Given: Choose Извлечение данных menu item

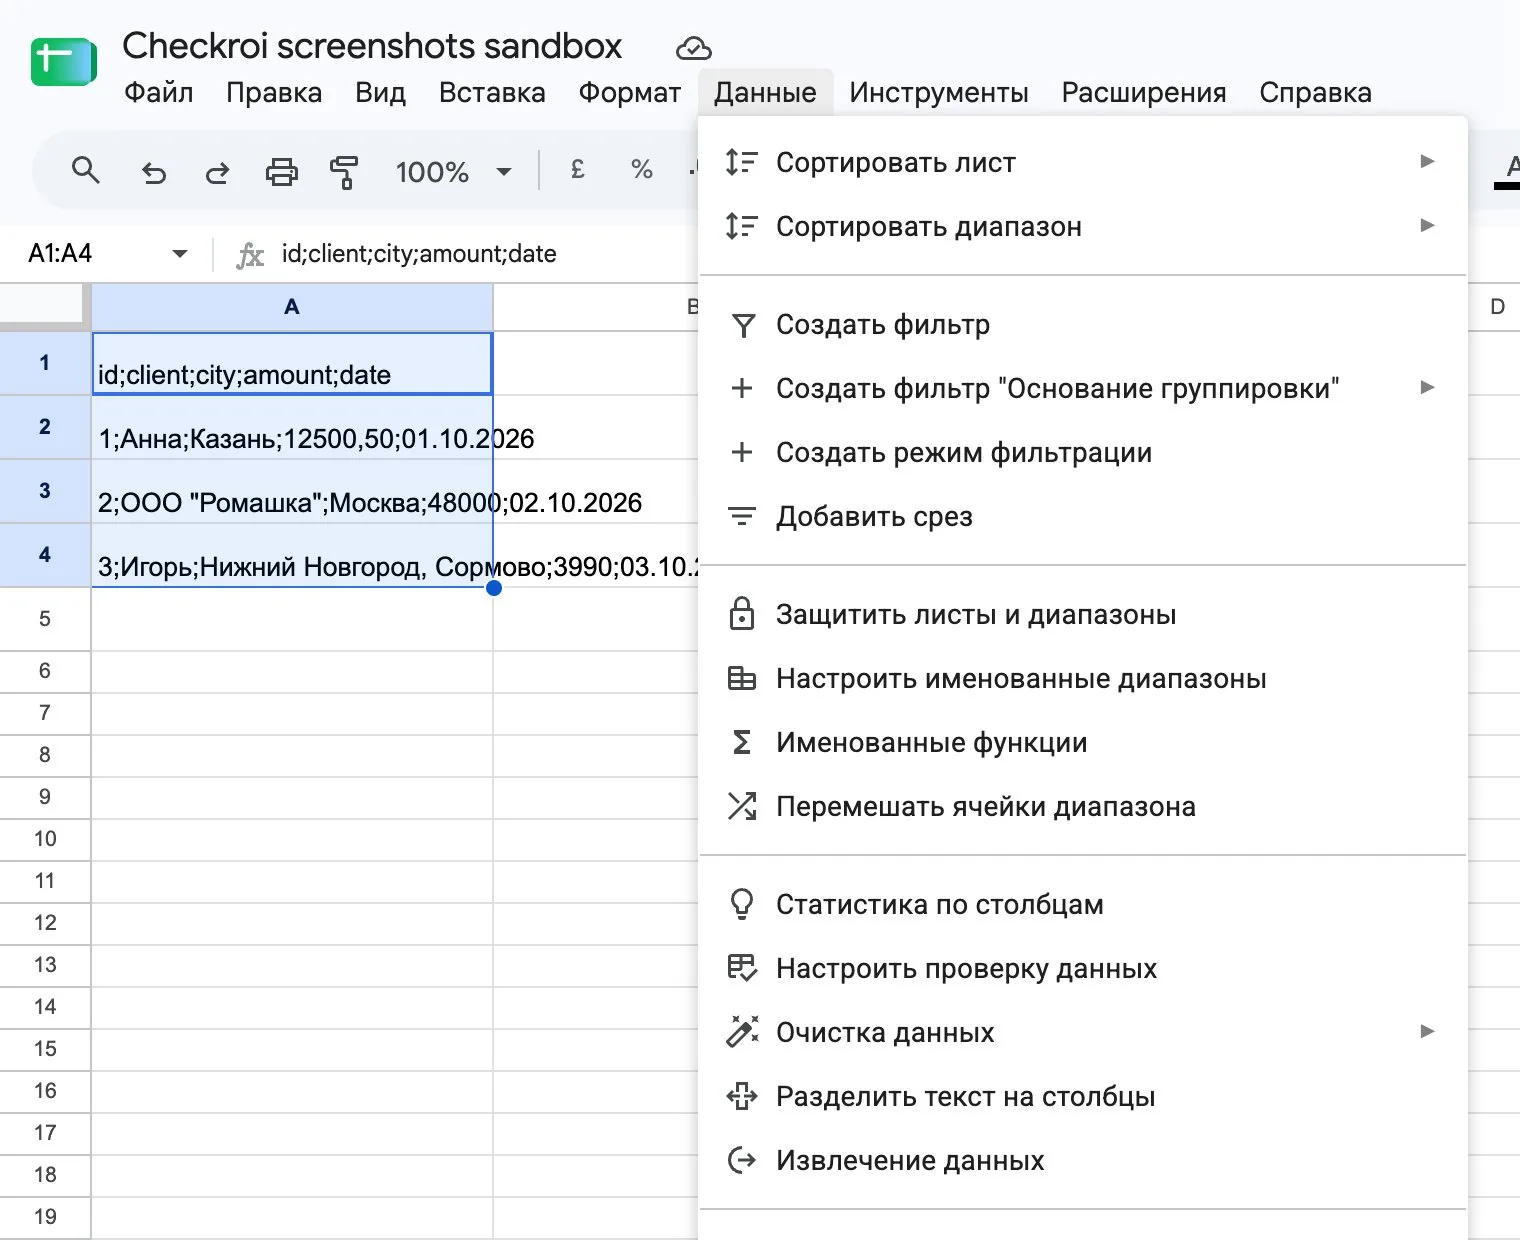Looking at the screenshot, I should pos(1083,1160).
